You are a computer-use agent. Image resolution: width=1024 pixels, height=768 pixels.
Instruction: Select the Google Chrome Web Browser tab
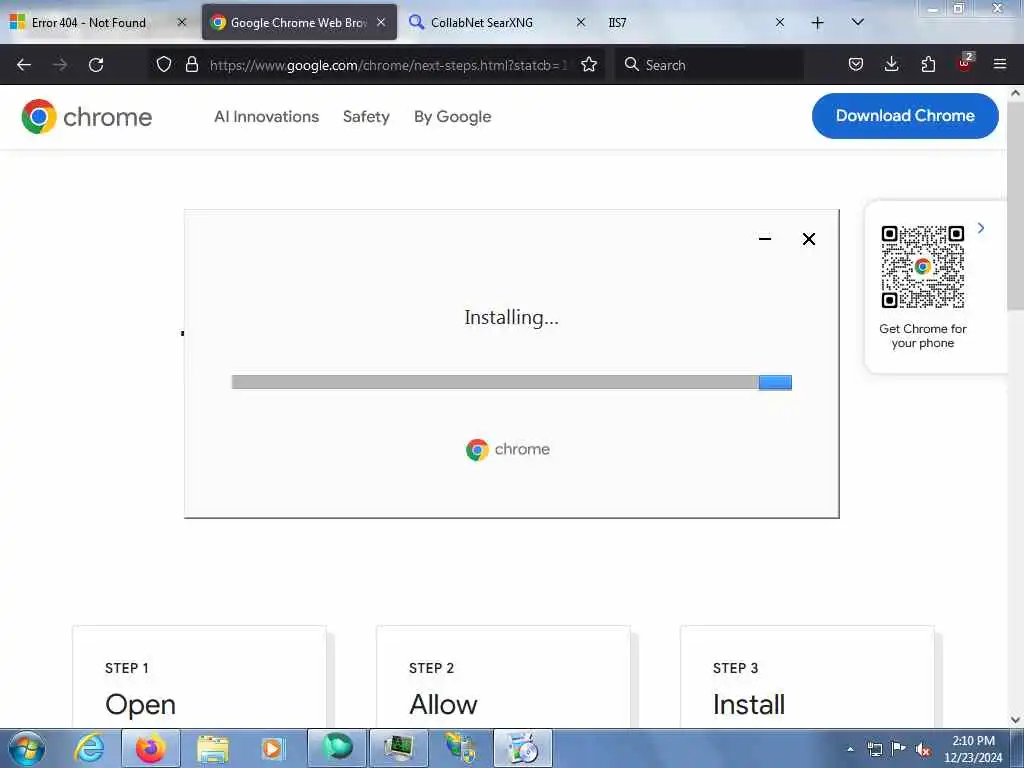[299, 22]
